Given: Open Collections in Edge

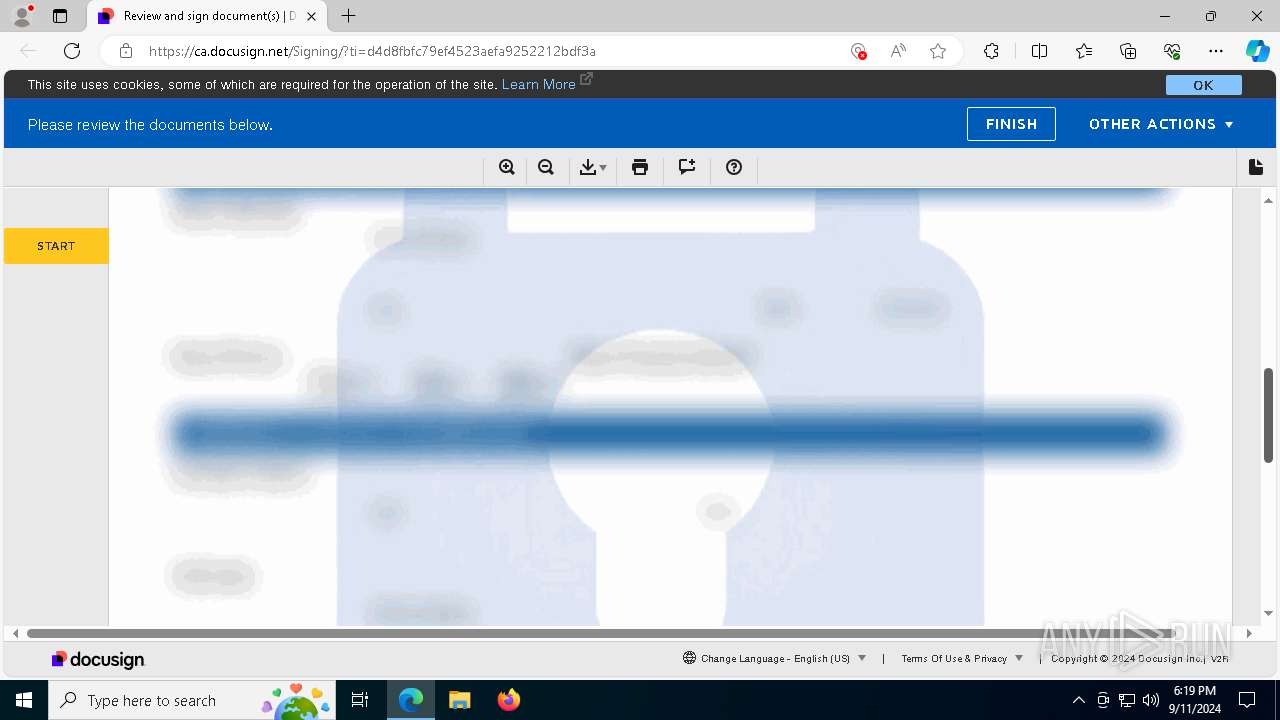Looking at the screenshot, I should coord(1128,51).
